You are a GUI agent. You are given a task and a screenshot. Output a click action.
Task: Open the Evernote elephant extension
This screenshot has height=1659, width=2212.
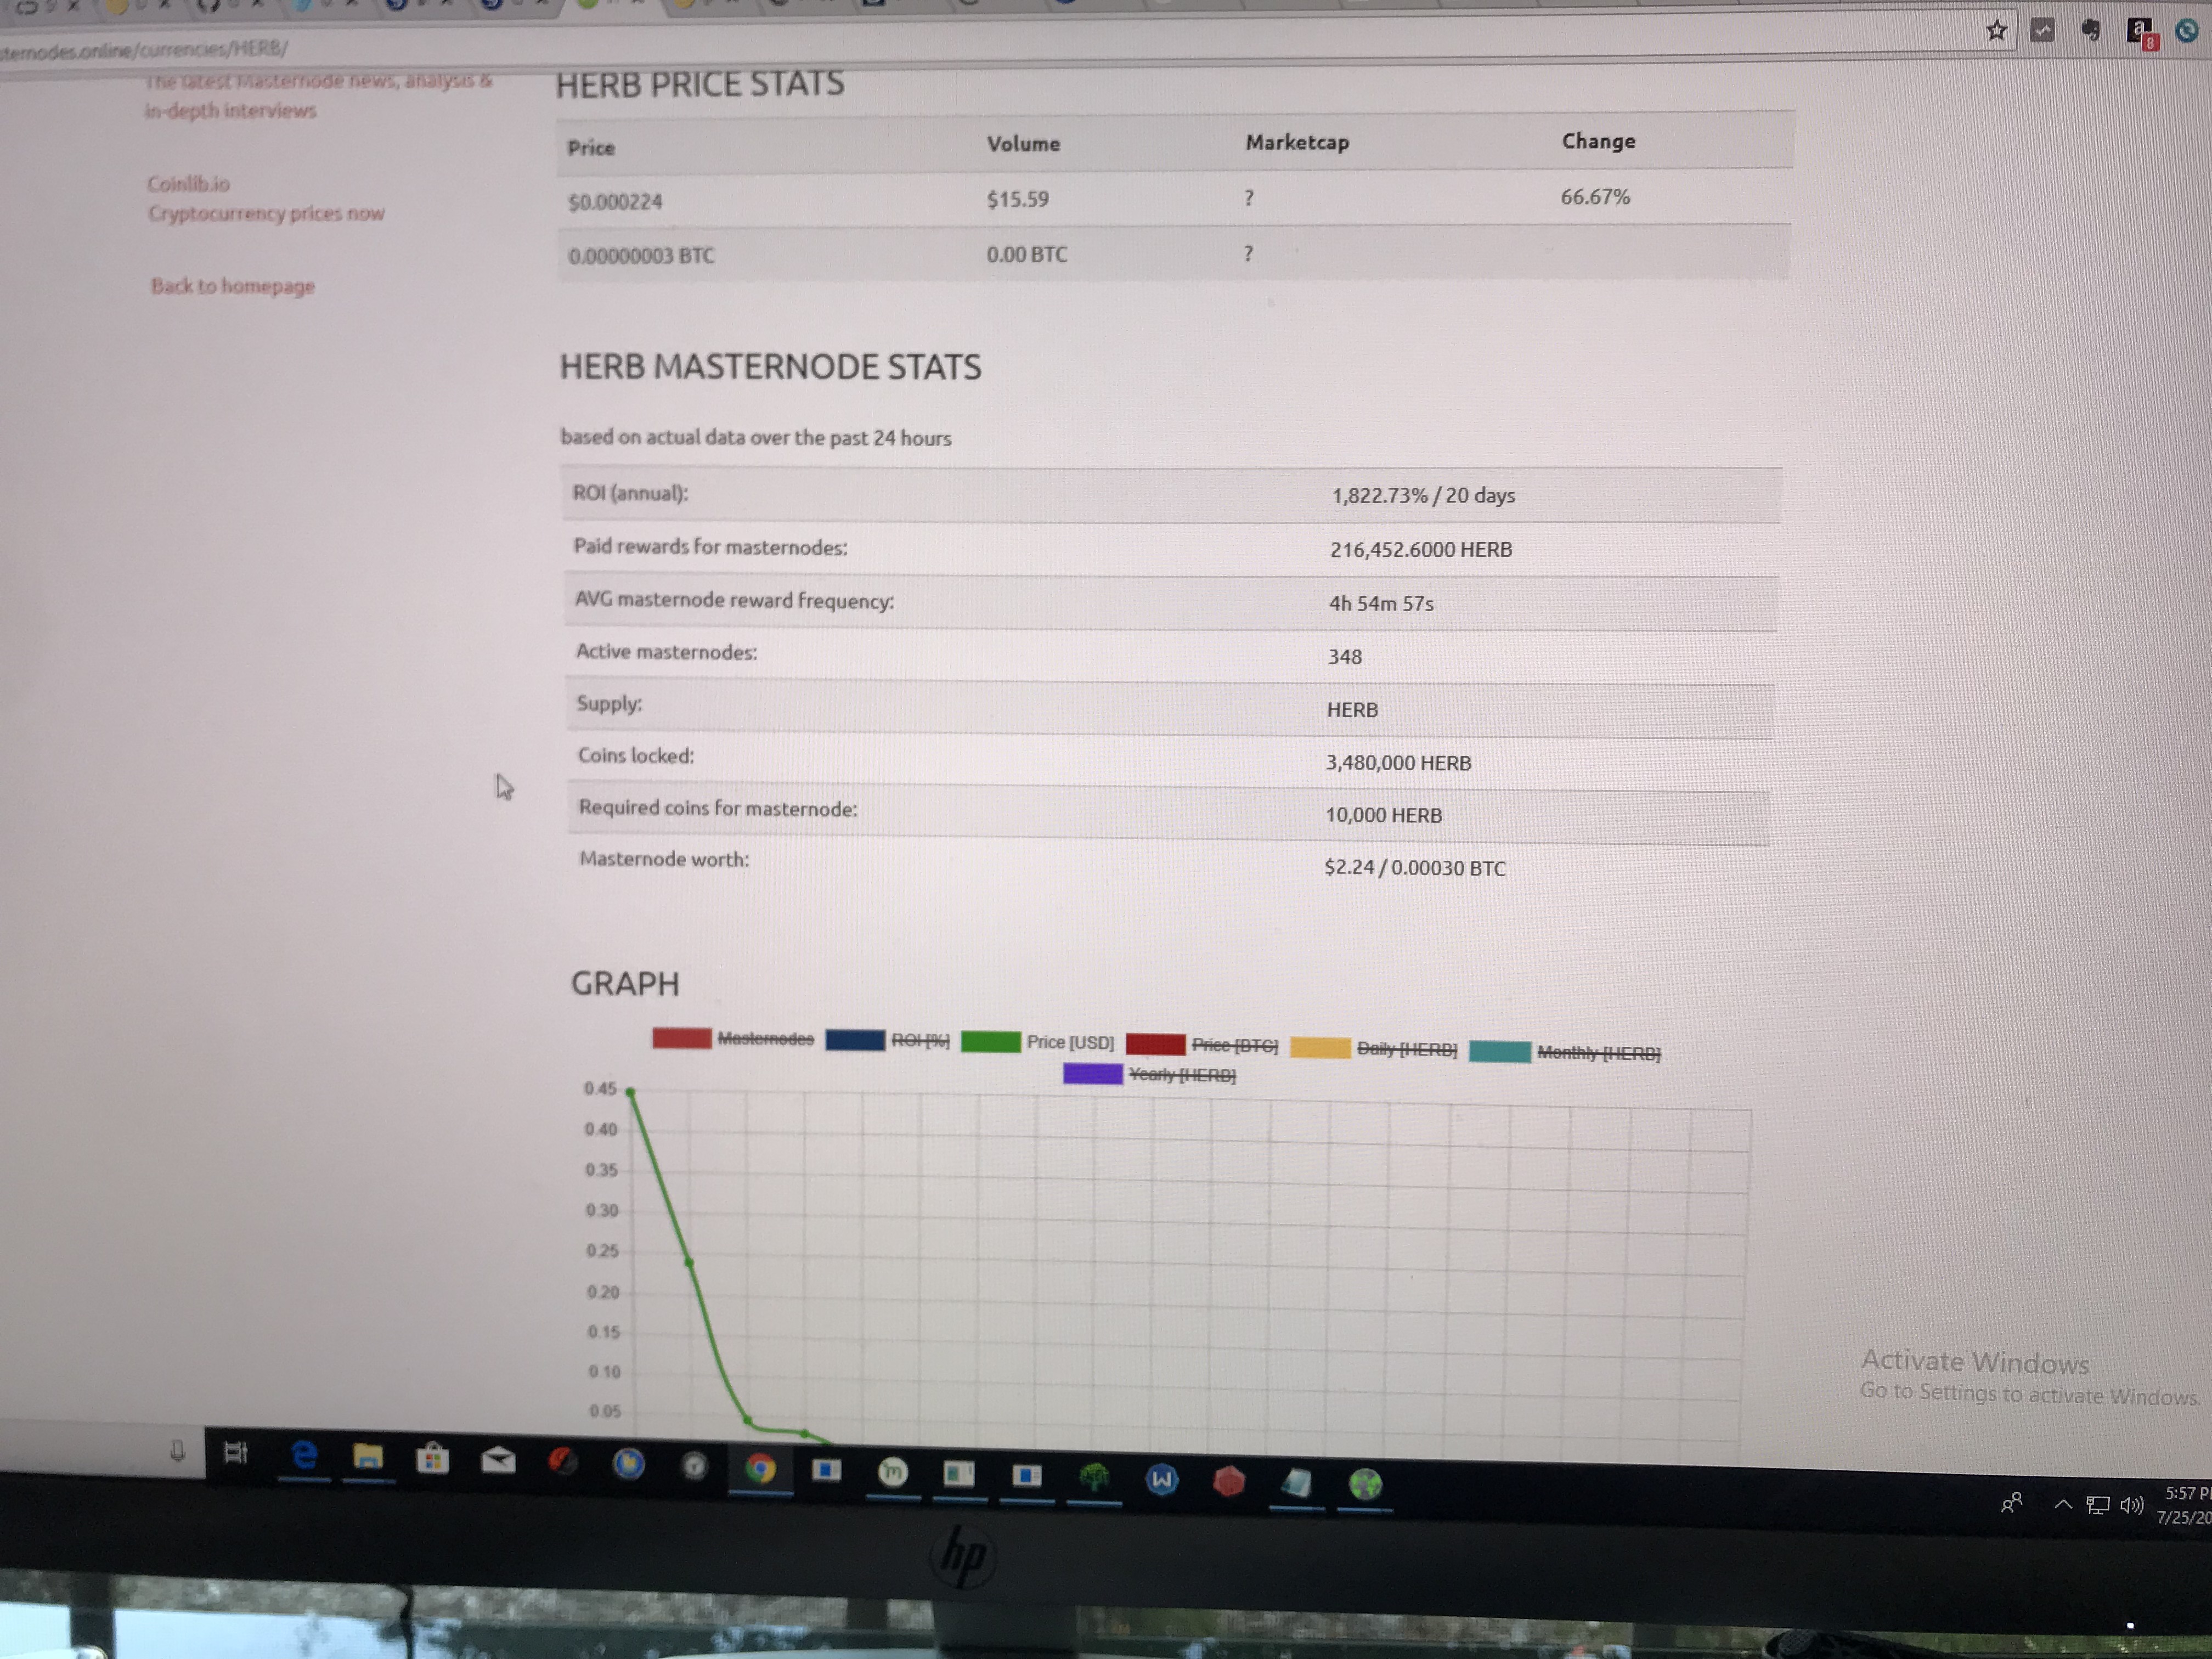[2090, 31]
